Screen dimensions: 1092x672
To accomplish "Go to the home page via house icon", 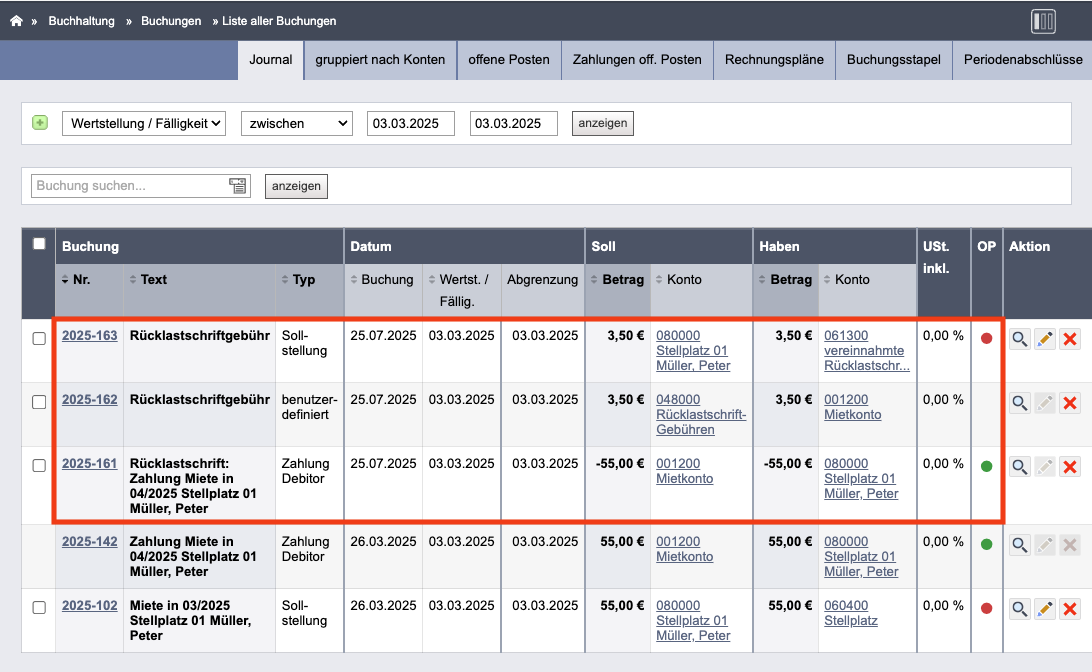I will coord(16,21).
